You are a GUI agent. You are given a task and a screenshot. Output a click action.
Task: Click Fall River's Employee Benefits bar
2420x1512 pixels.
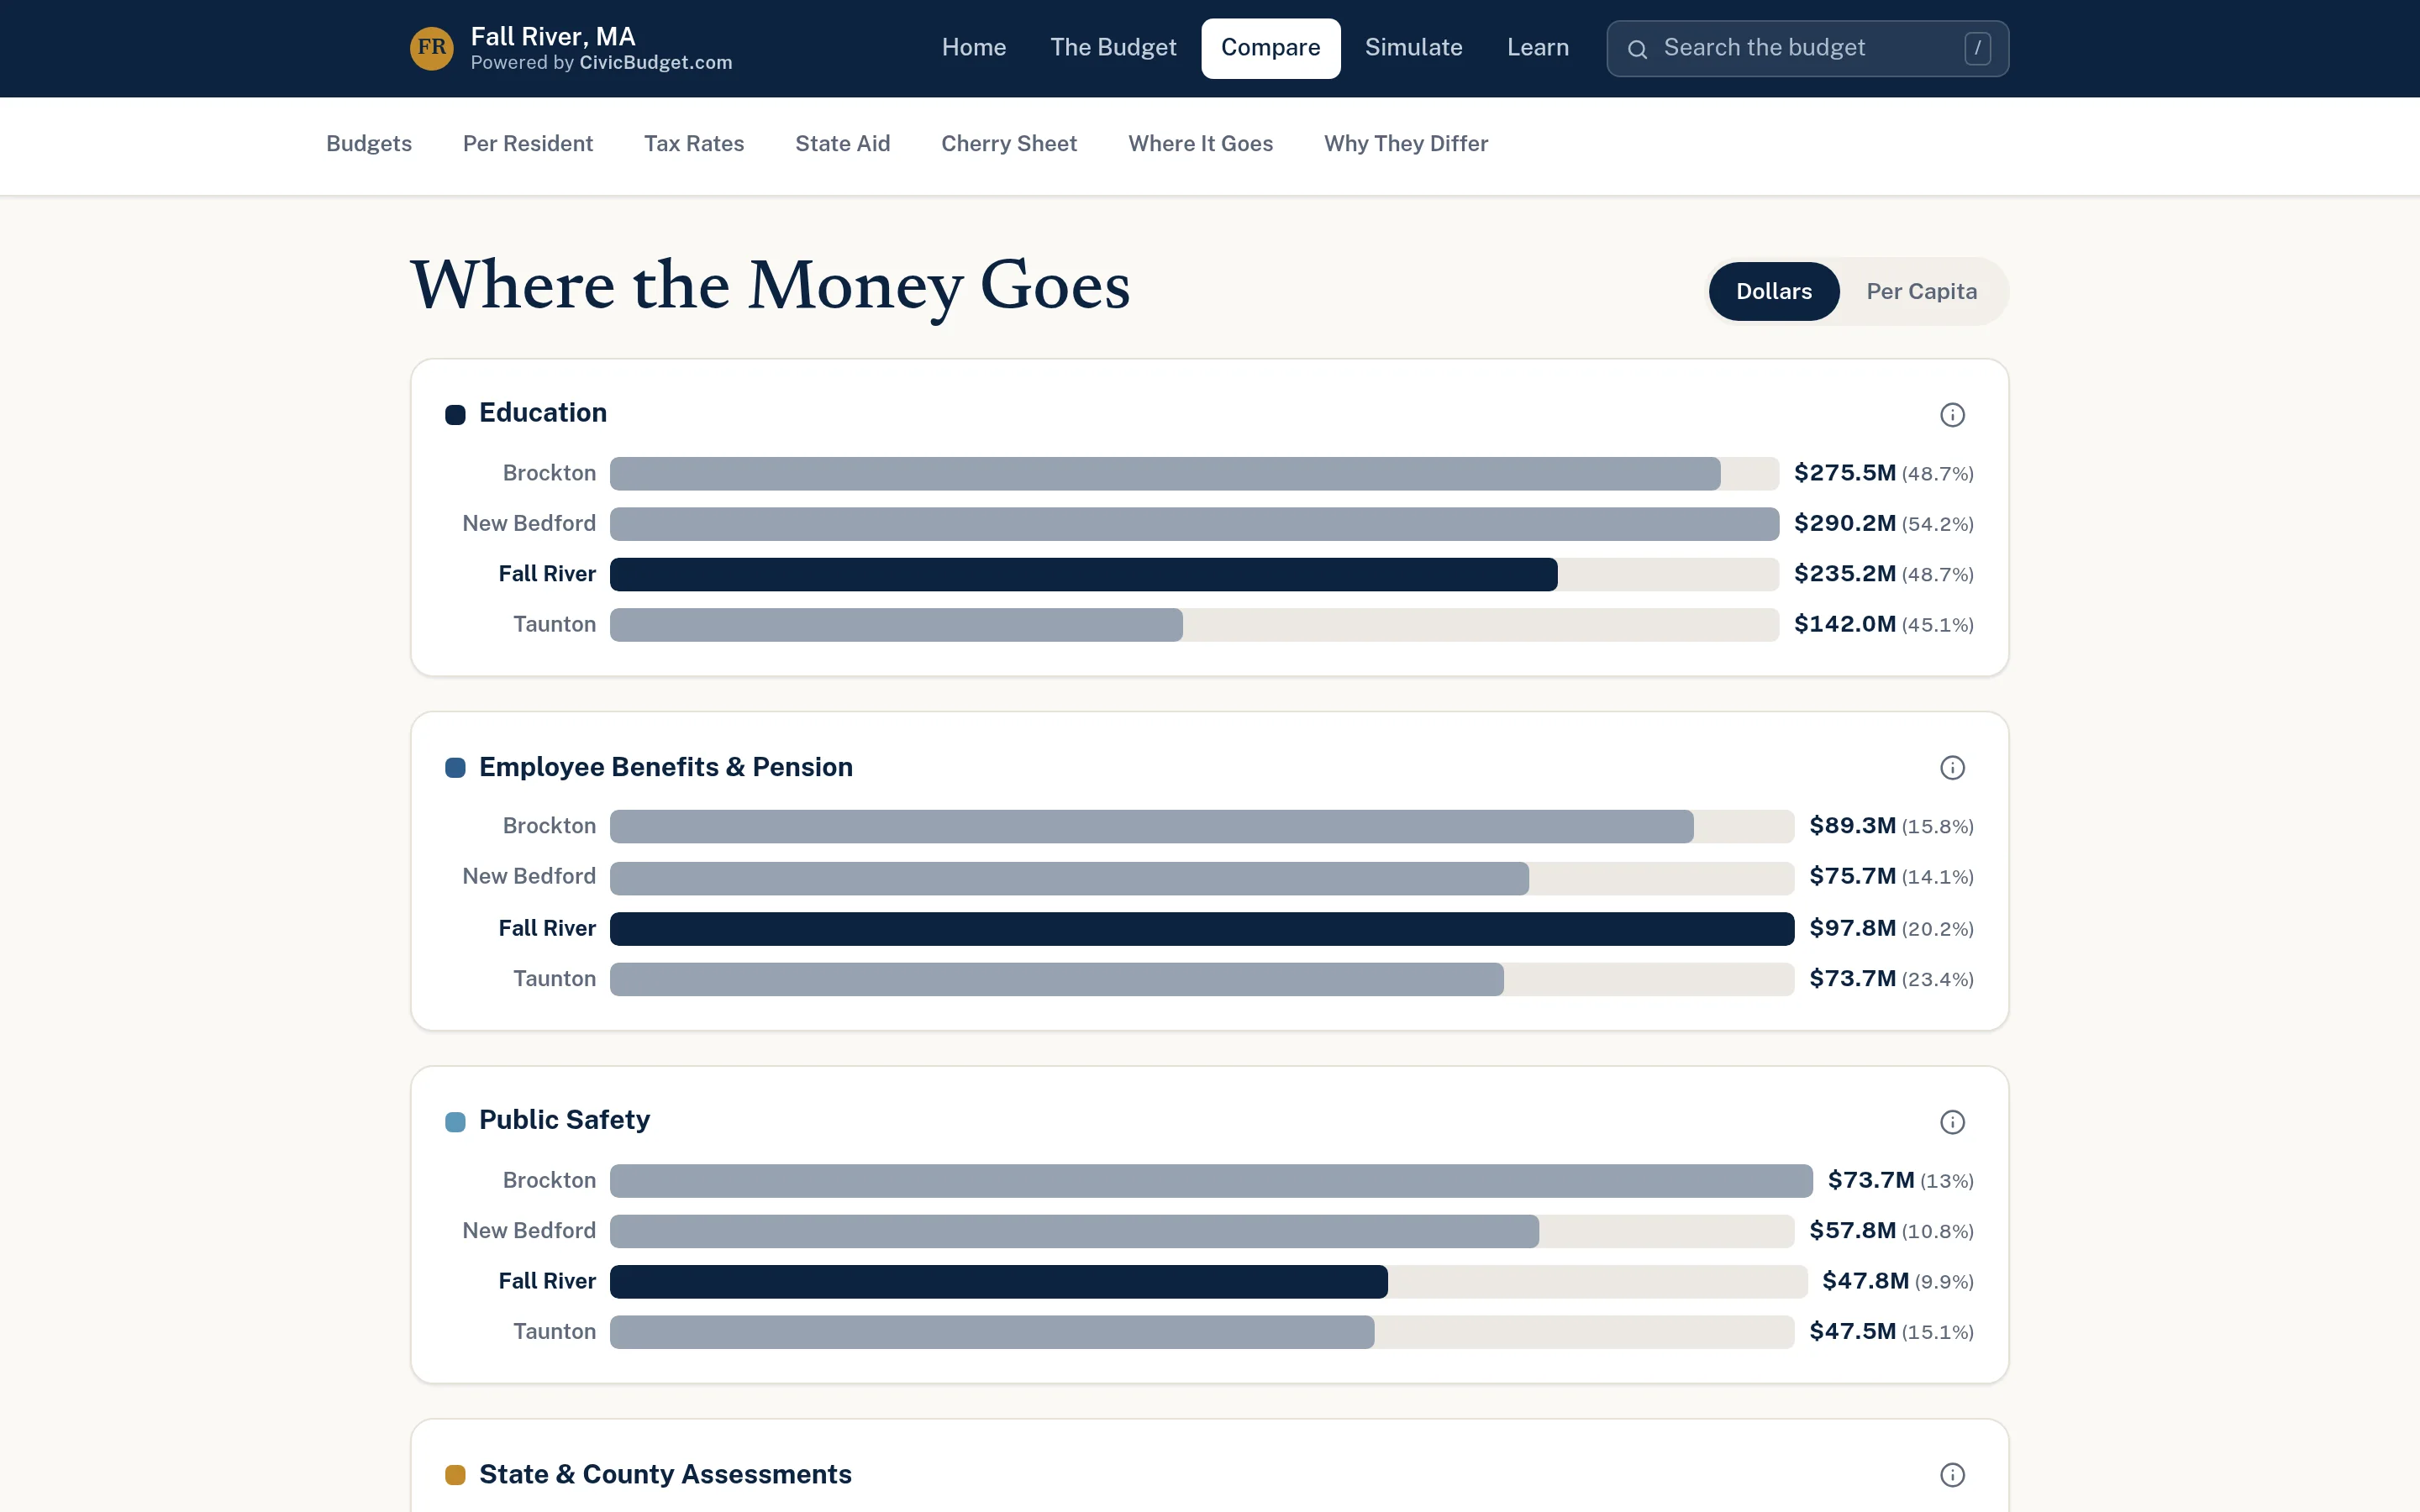coord(1202,929)
